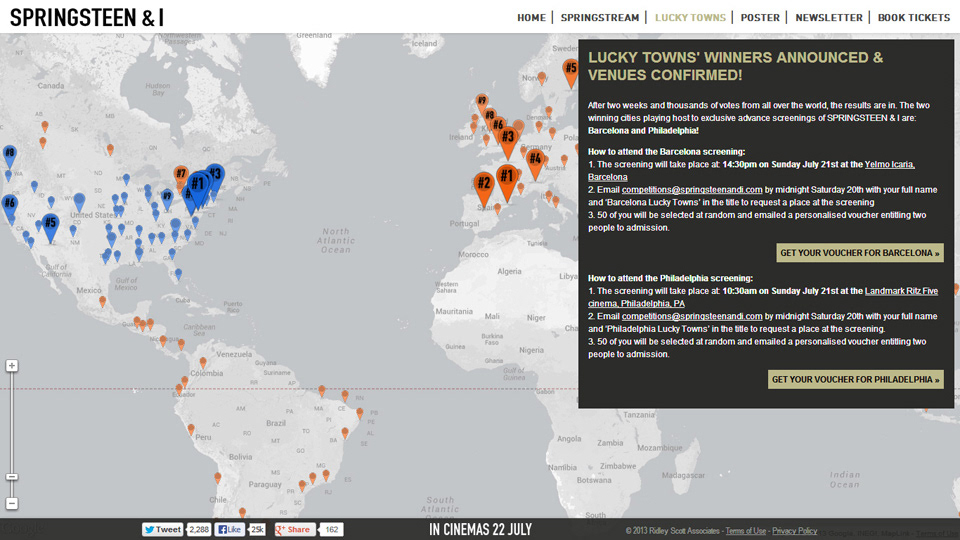Select the orange pin in Peru
Viewport: 960px width, 540px height.
191,430
